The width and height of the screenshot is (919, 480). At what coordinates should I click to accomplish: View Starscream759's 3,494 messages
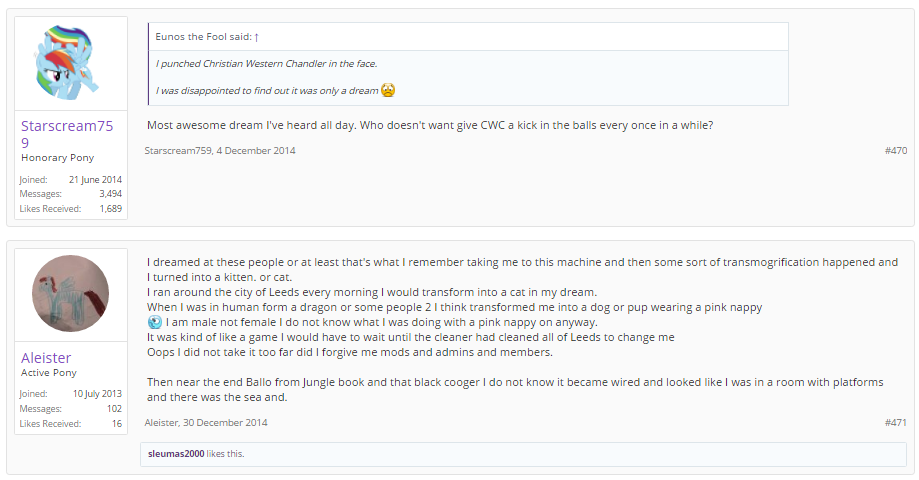pyautogui.click(x=110, y=194)
